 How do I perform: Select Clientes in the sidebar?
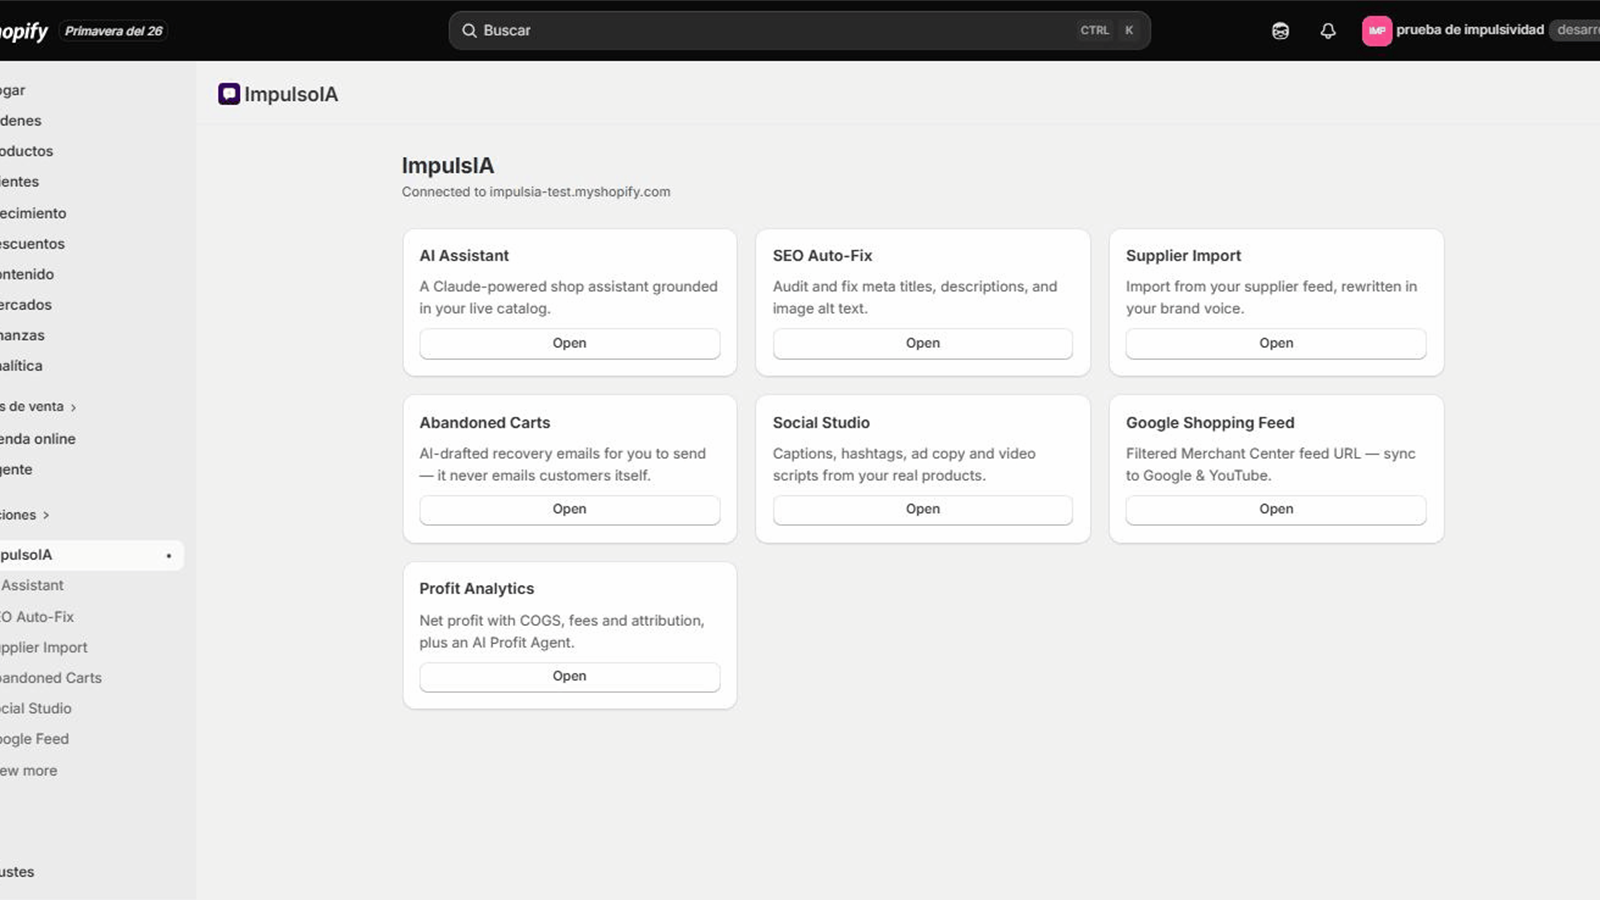[x=20, y=182]
